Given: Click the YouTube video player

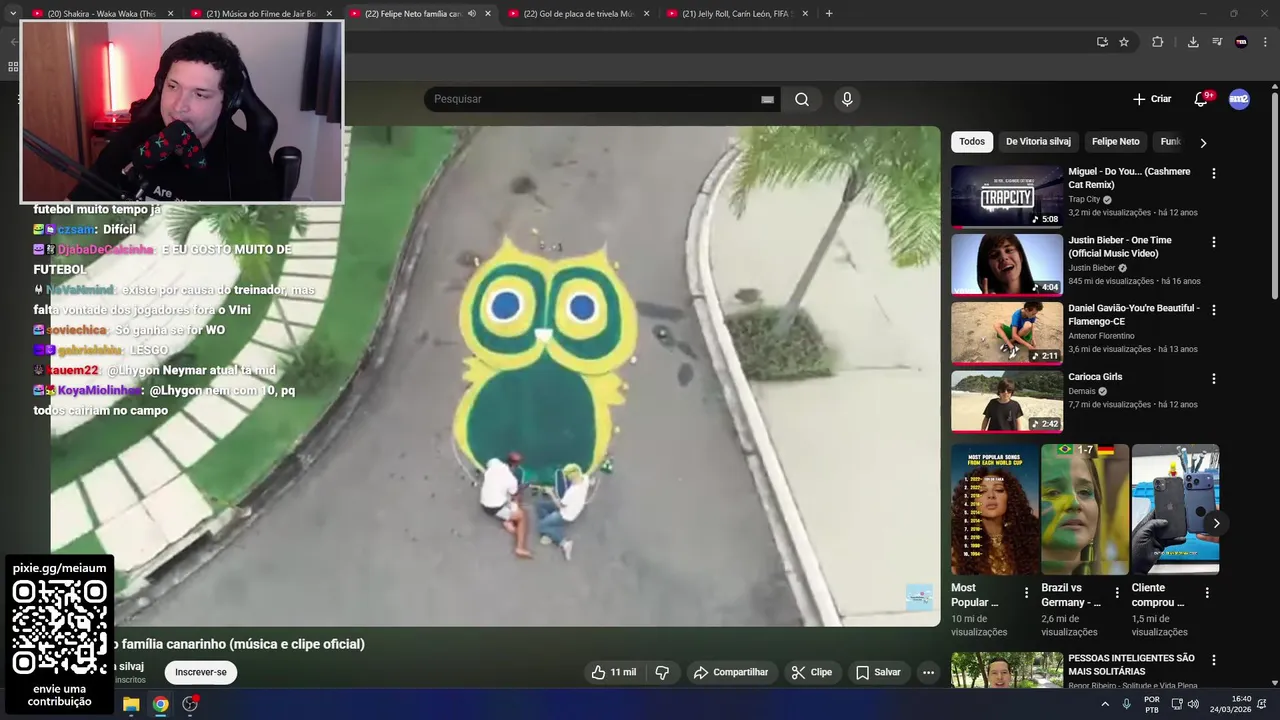Looking at the screenshot, I should pyautogui.click(x=496, y=376).
